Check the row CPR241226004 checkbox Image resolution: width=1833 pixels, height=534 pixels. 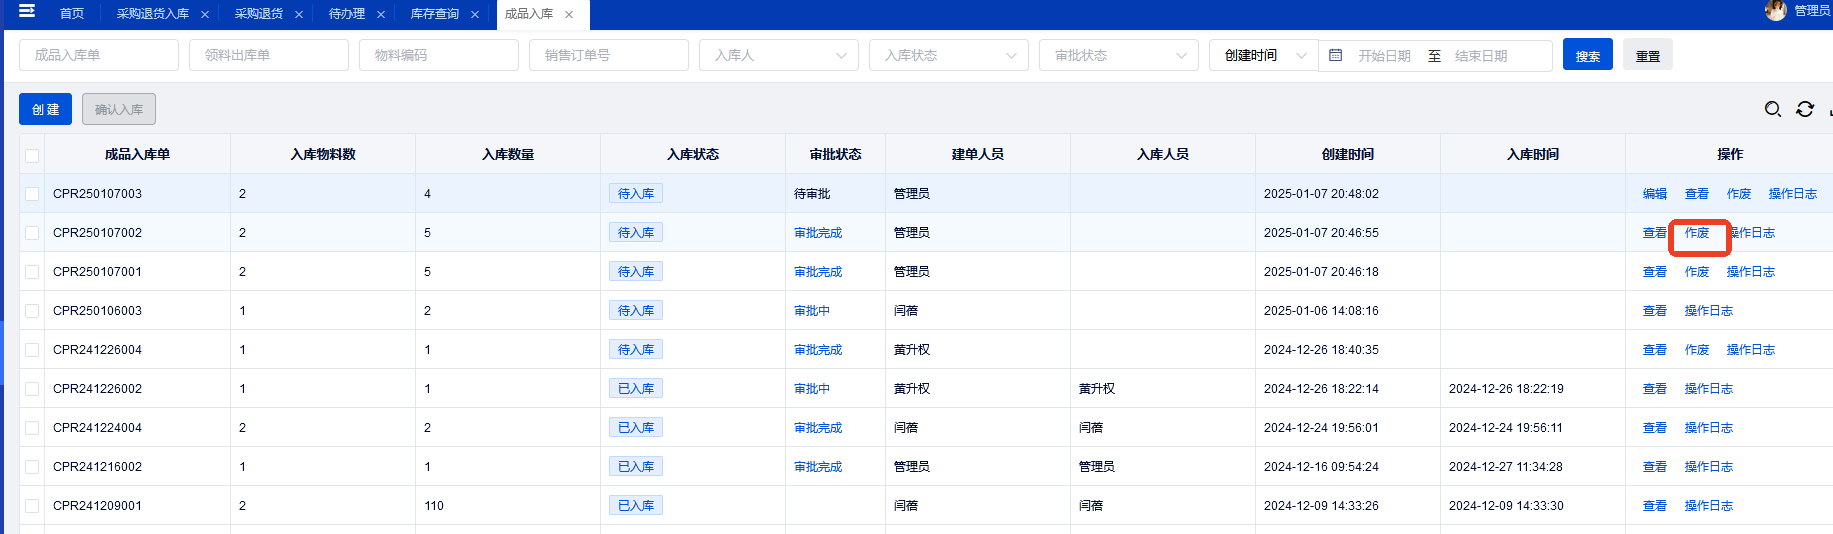pyautogui.click(x=32, y=350)
